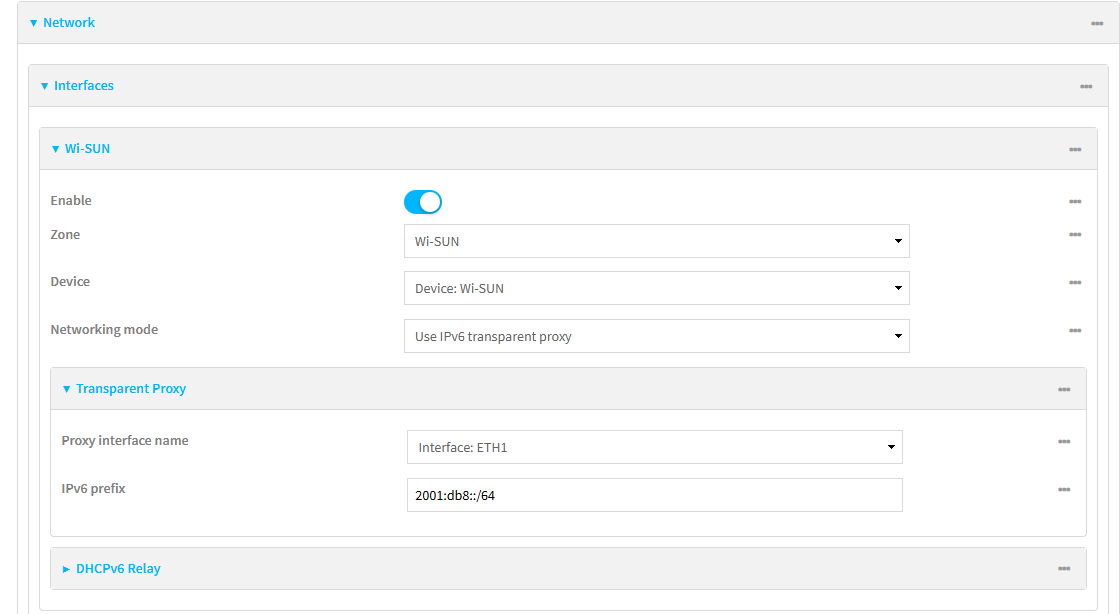Open the Device row ellipsis menu
This screenshot has height=614, width=1120.
pos(1075,282)
